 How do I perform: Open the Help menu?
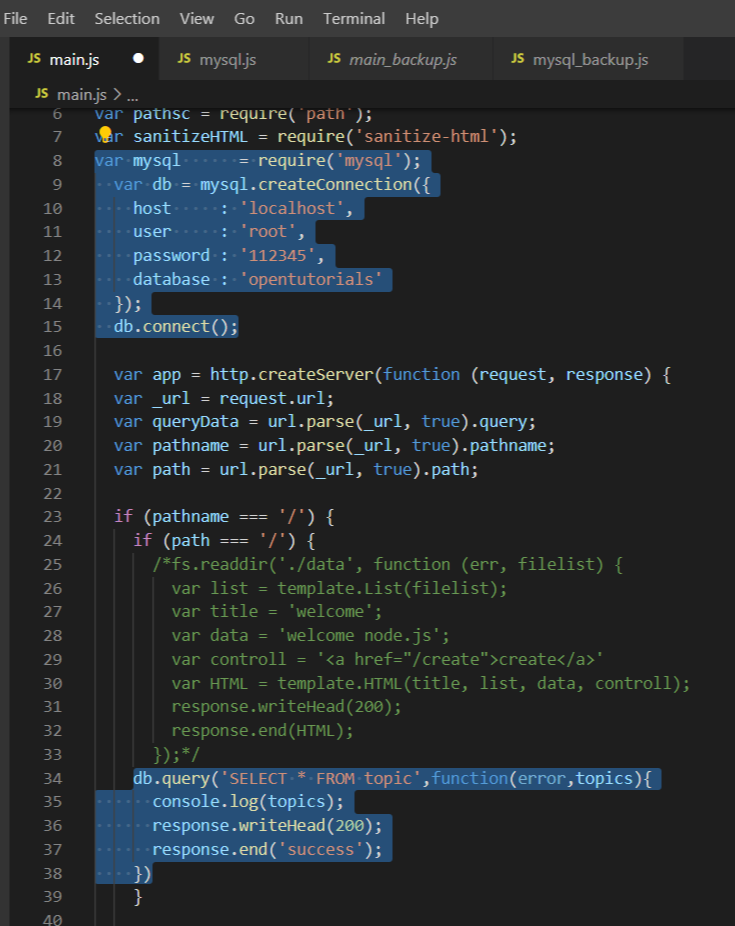(x=422, y=19)
